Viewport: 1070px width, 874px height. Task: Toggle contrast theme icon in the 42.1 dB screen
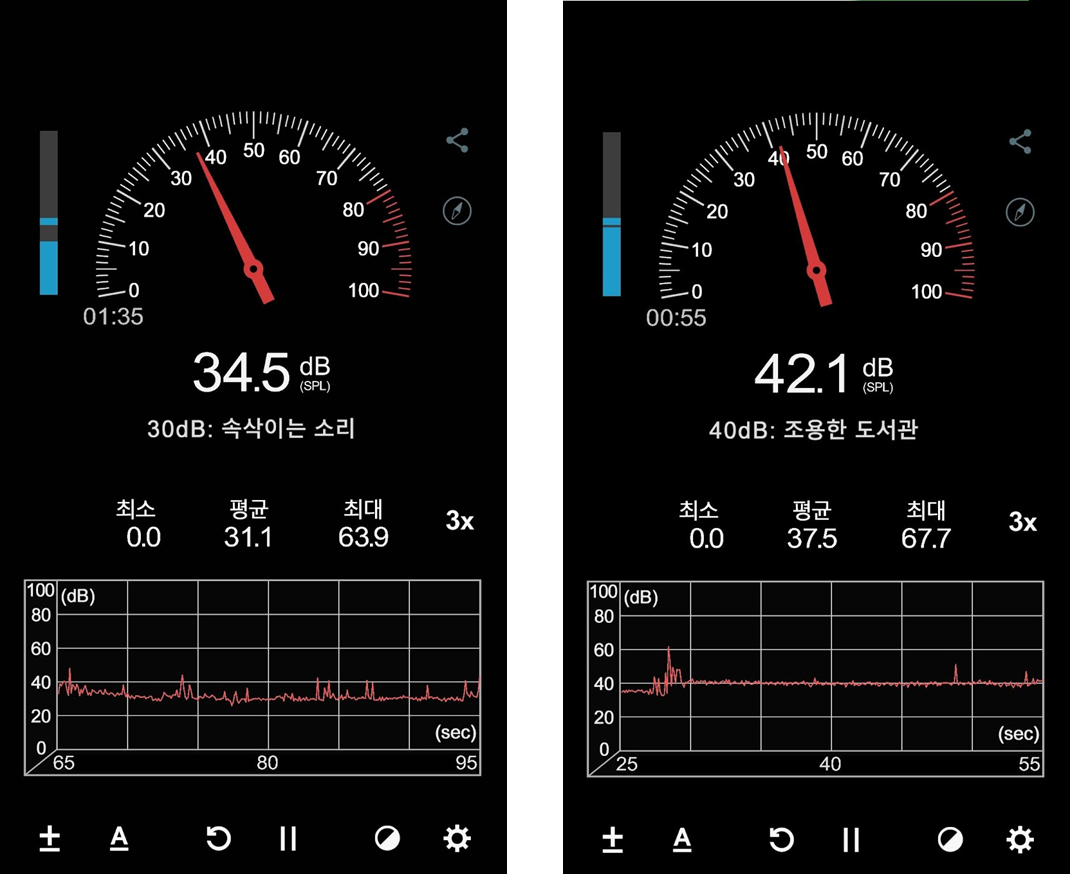coord(950,839)
